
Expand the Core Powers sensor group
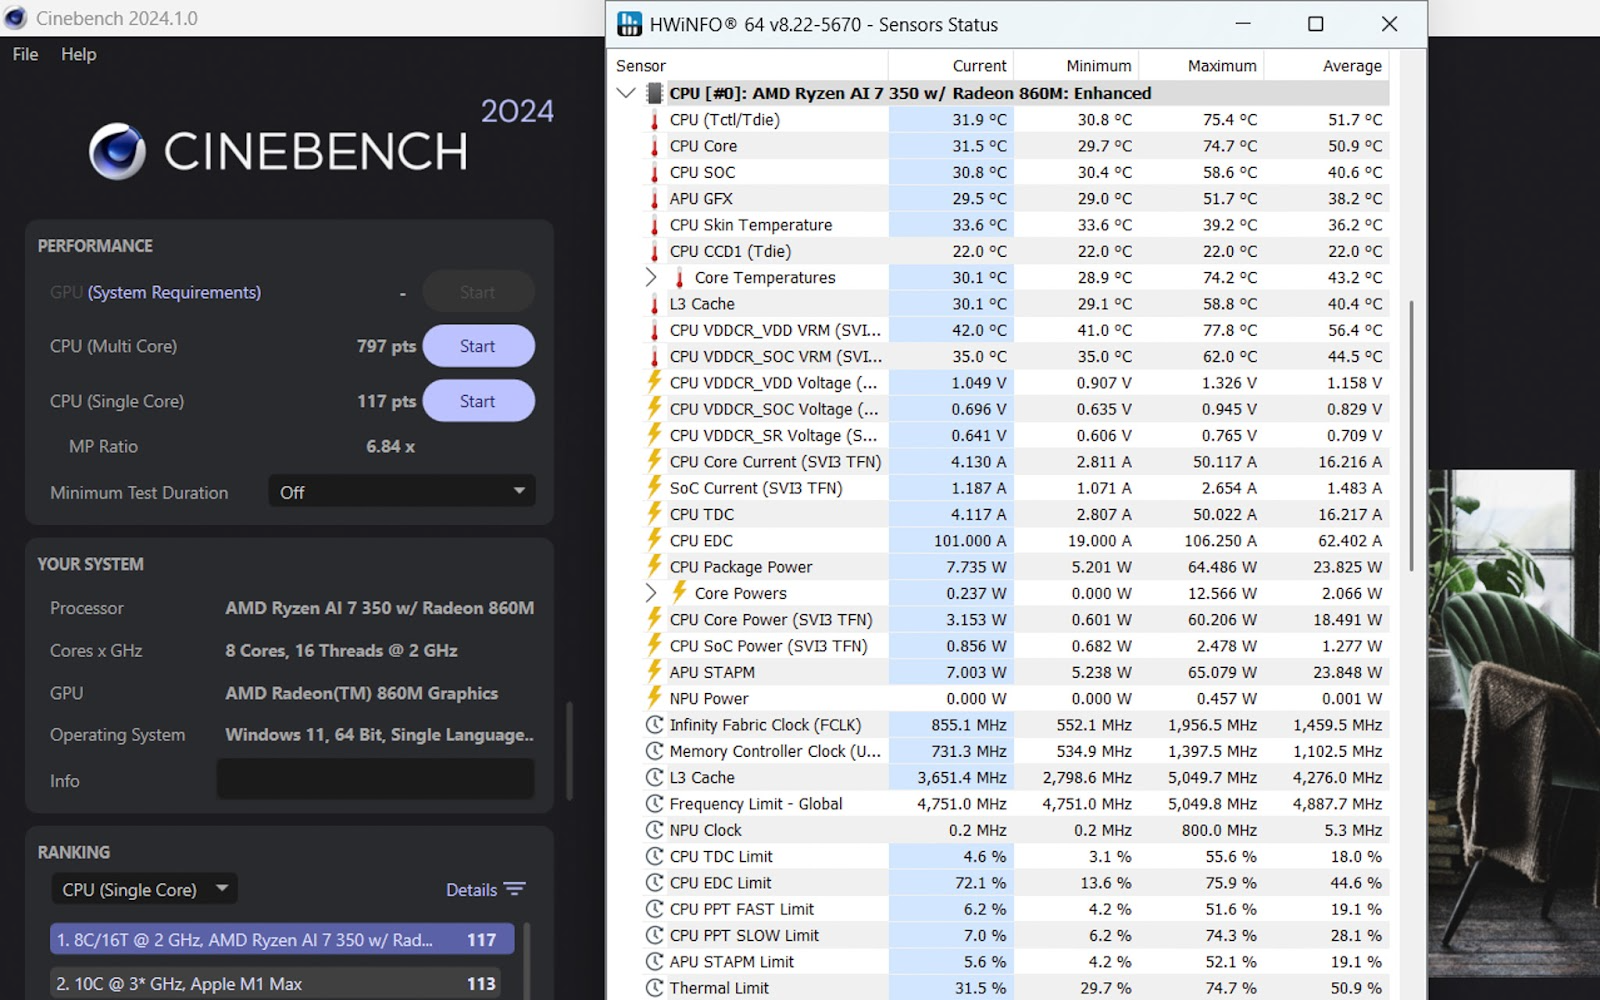coord(651,593)
